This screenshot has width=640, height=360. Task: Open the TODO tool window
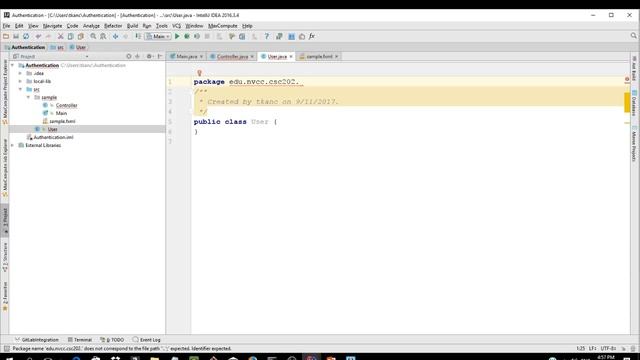[112, 340]
